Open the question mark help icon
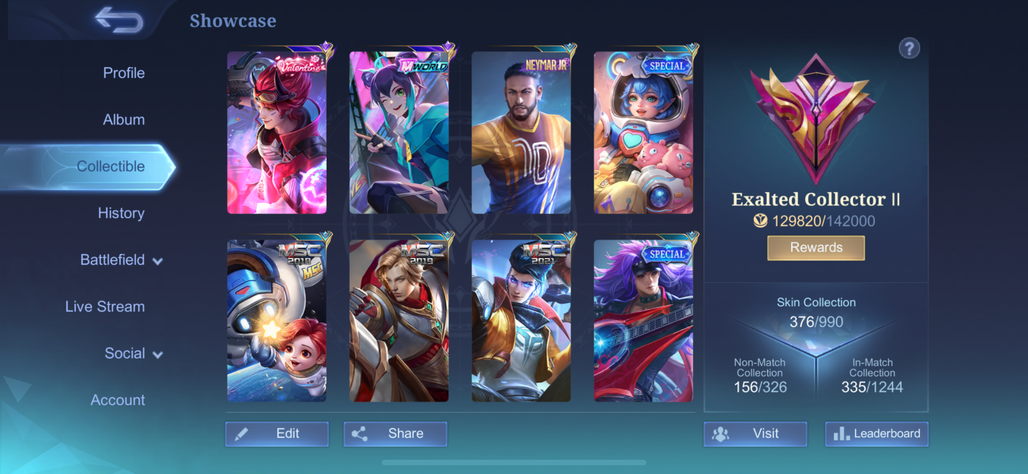 point(909,48)
